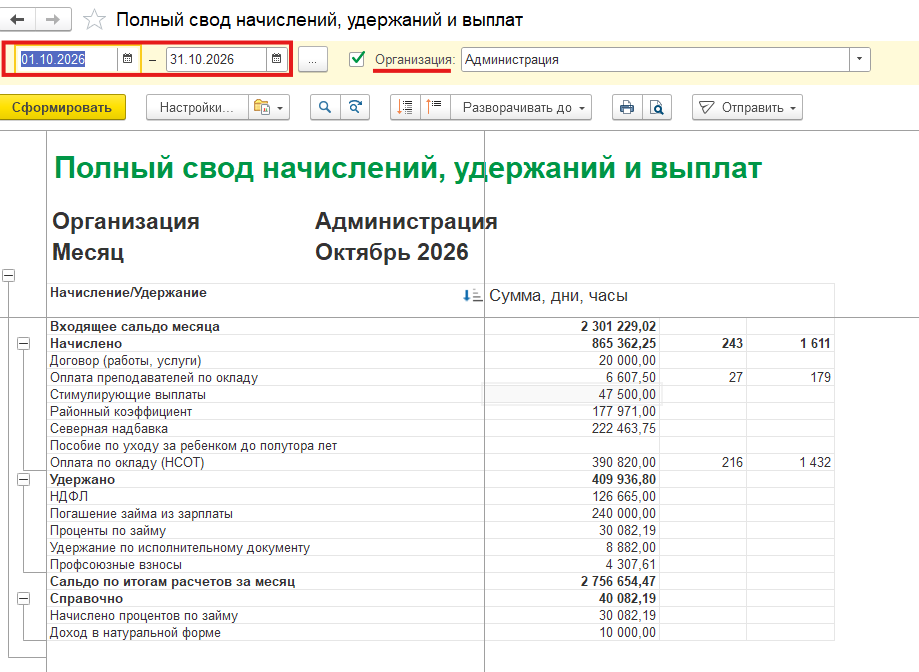Select the Сальдо по итогам расчетов за месяц row

[440, 581]
